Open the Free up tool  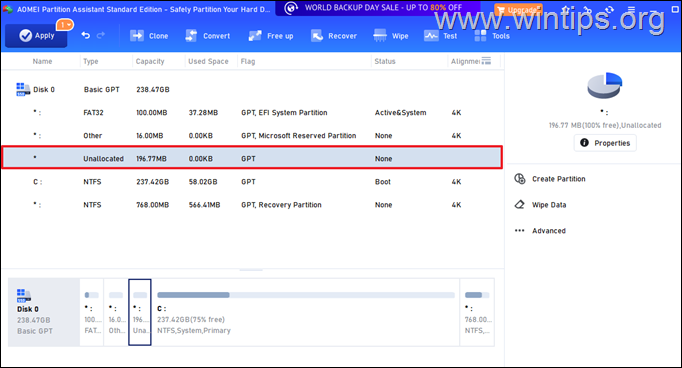click(x=271, y=36)
